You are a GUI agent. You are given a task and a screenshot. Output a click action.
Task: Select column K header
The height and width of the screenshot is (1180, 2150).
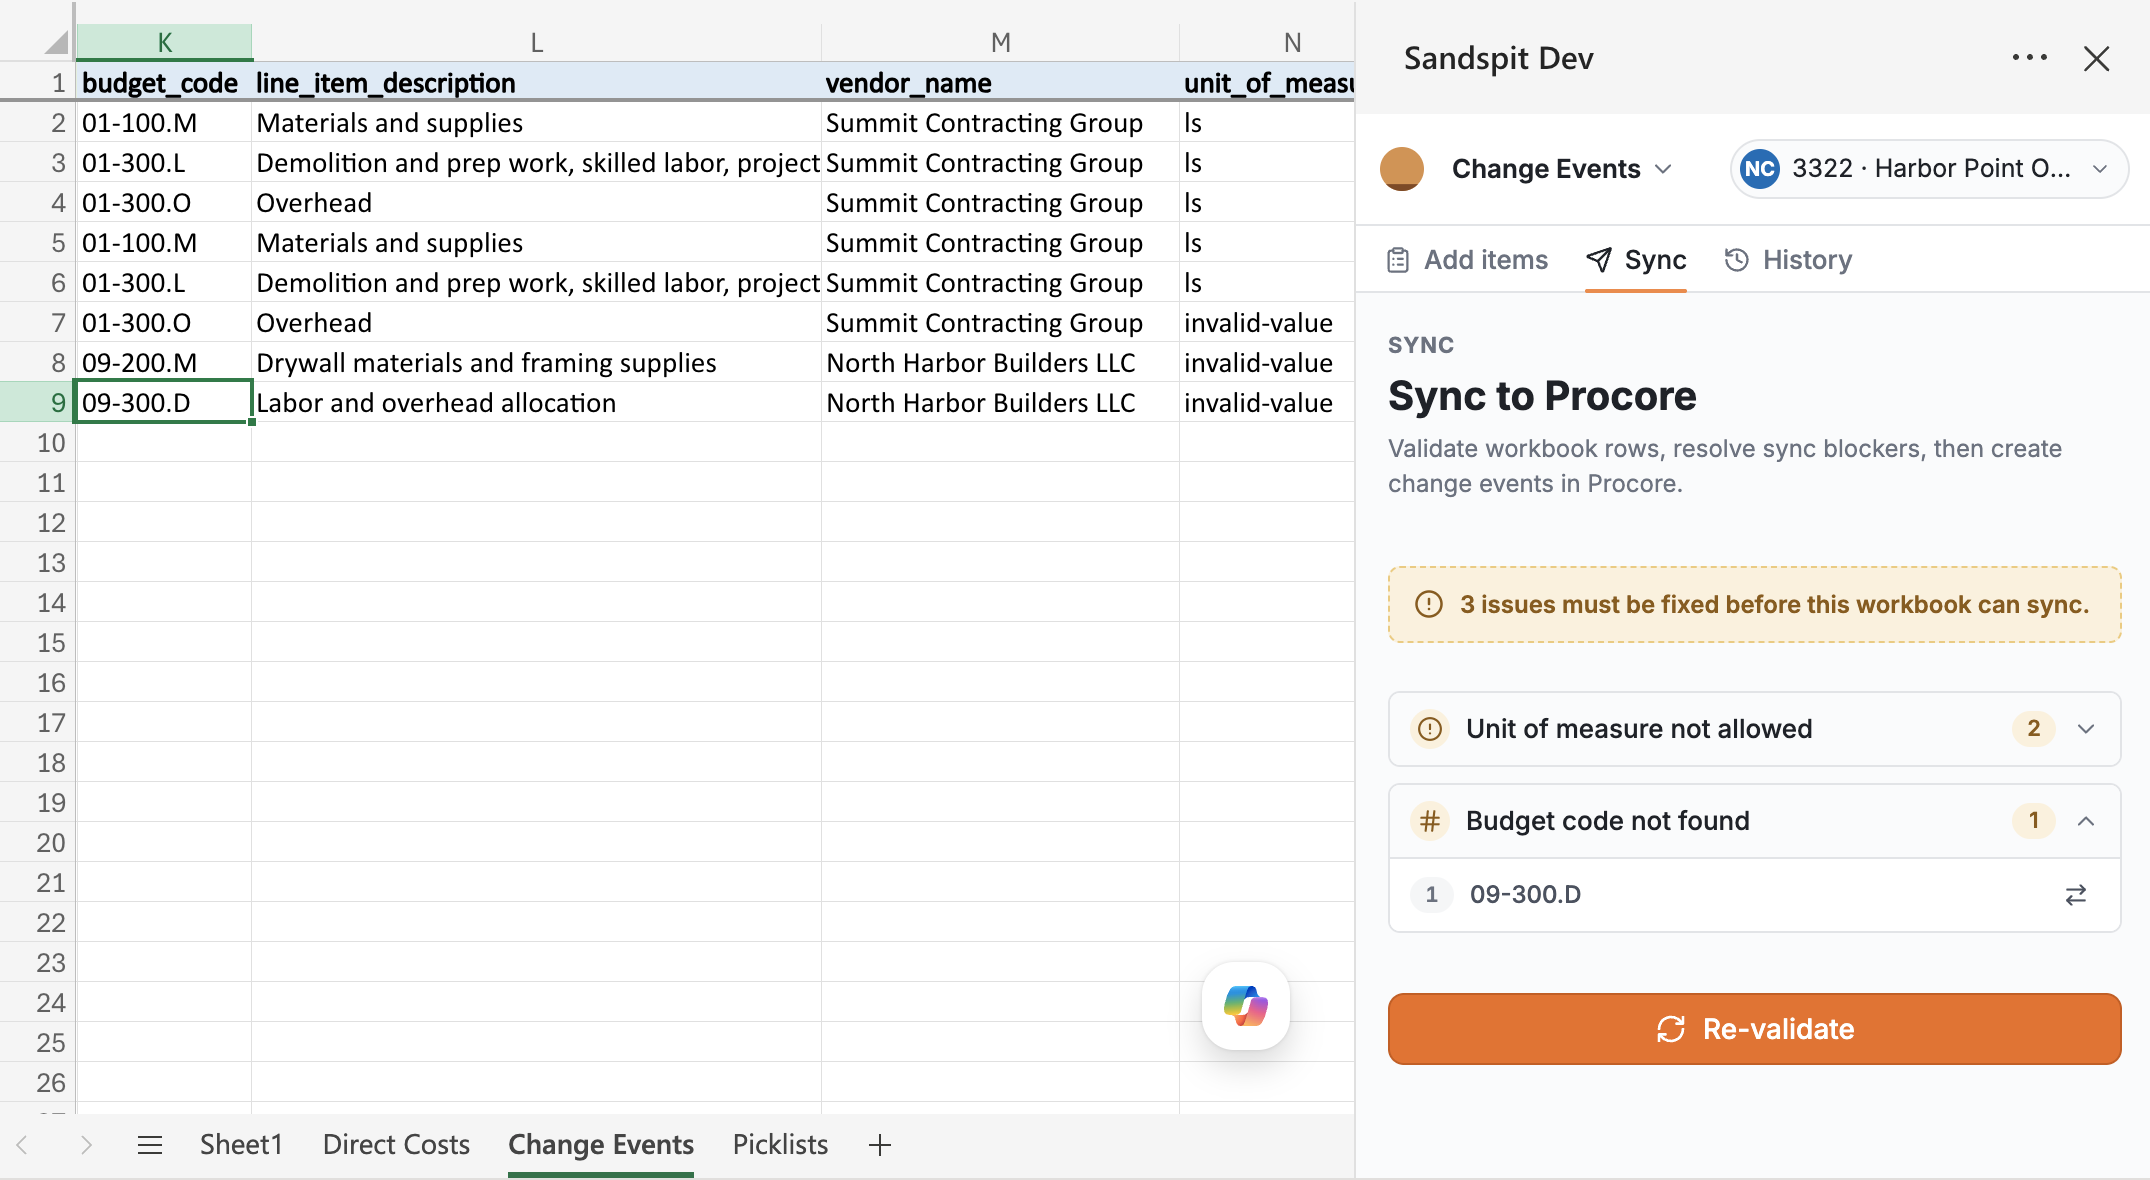tap(164, 42)
